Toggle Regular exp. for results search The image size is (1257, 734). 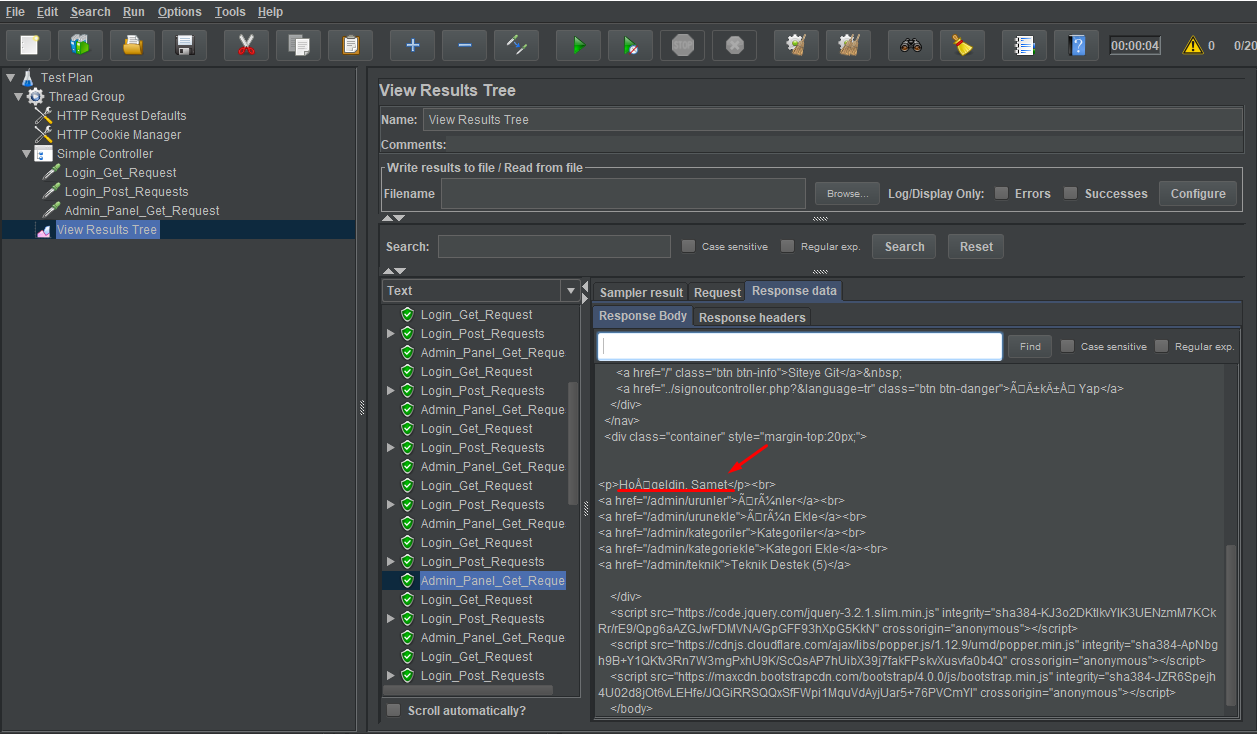pyautogui.click(x=787, y=246)
